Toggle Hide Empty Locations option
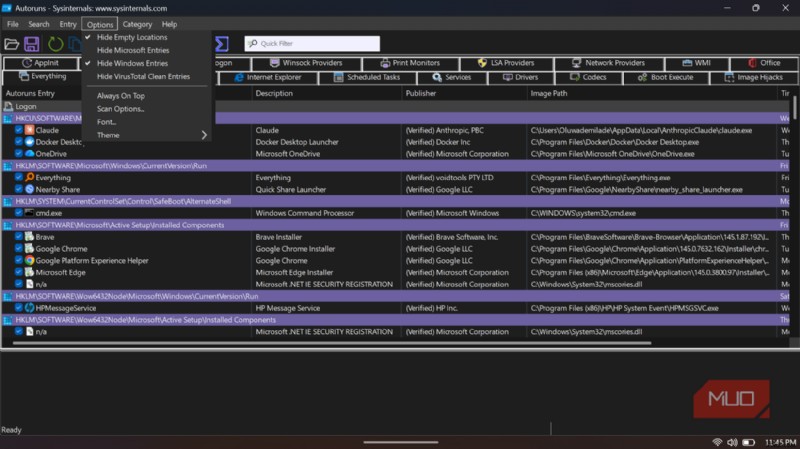The height and width of the screenshot is (449, 800). click(146, 37)
